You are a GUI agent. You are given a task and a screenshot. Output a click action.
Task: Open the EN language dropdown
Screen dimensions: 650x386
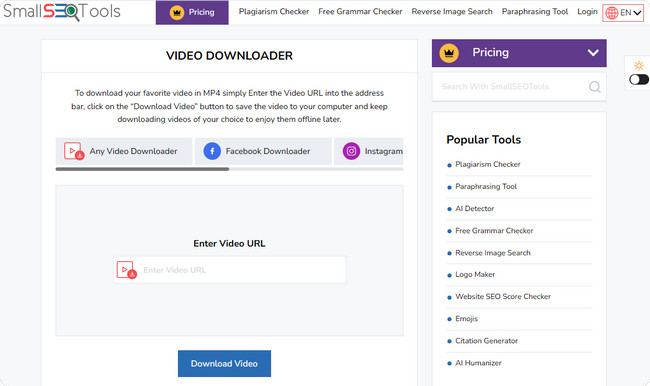tap(623, 13)
